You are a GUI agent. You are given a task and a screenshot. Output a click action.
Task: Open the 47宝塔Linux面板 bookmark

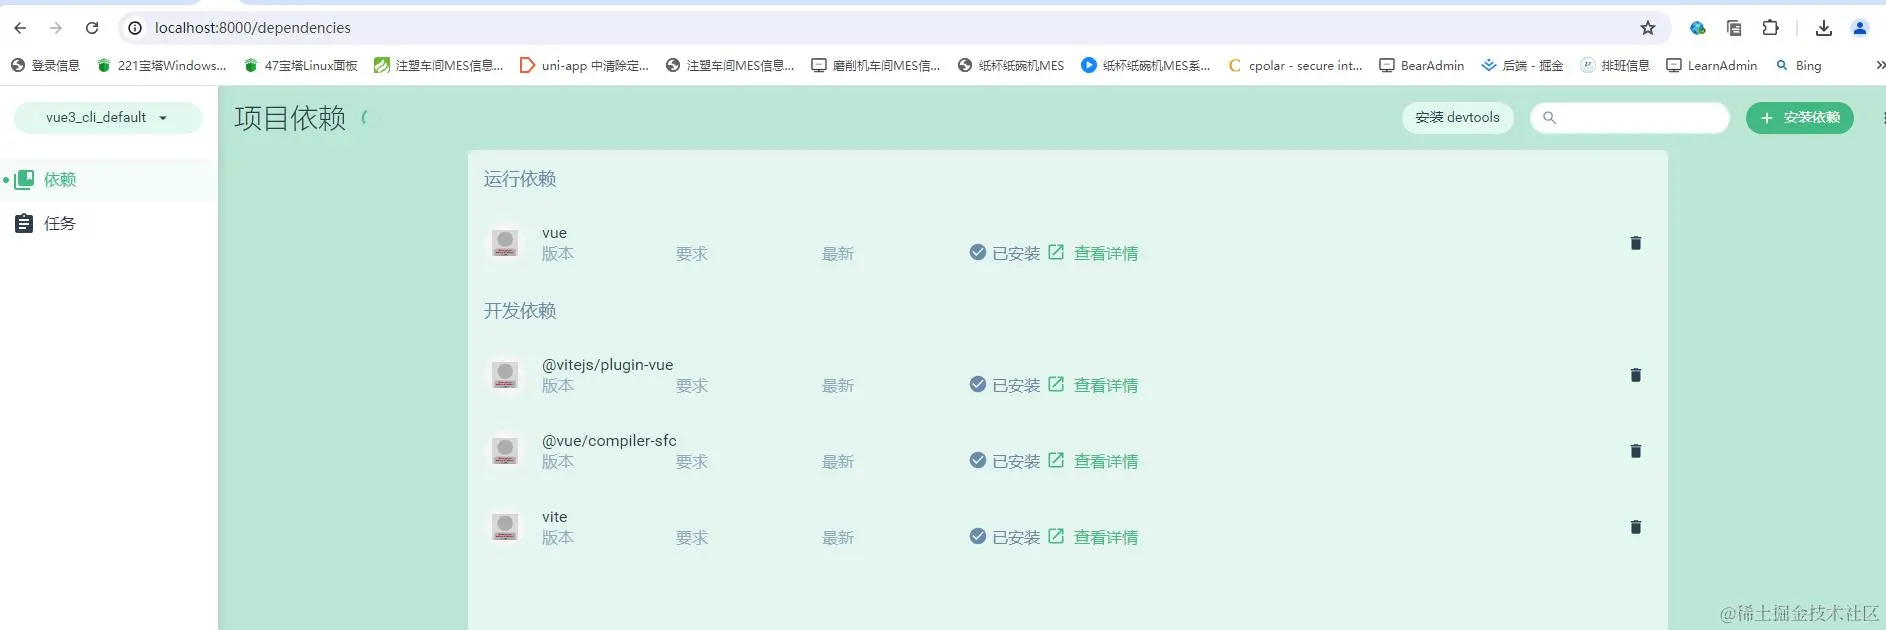click(x=300, y=65)
